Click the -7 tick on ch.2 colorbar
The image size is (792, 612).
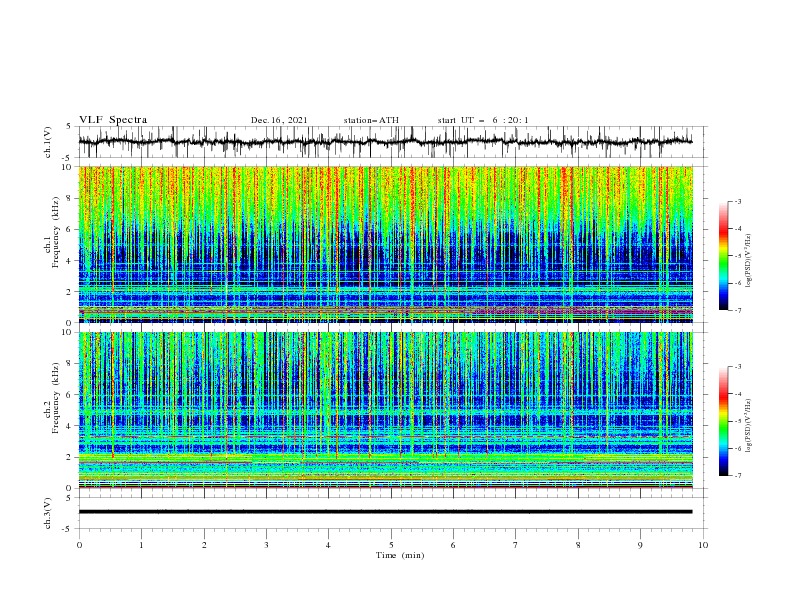pos(737,476)
